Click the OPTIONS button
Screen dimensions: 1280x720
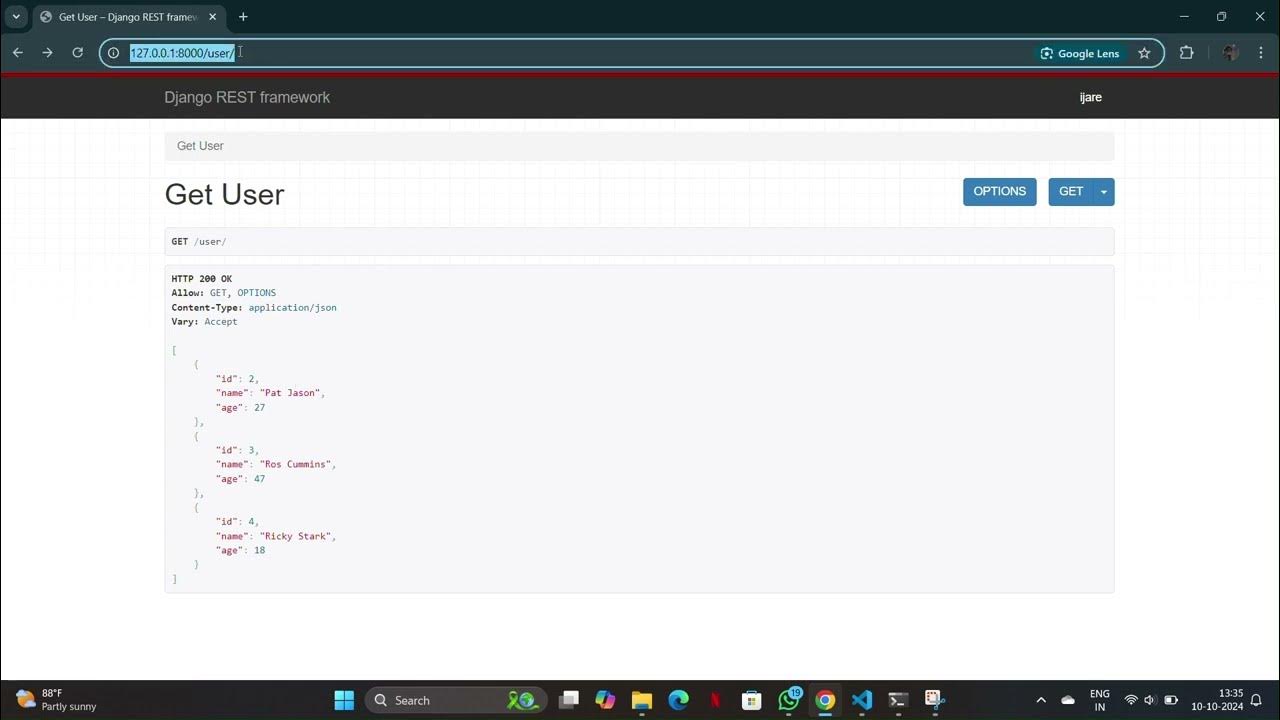tap(999, 192)
